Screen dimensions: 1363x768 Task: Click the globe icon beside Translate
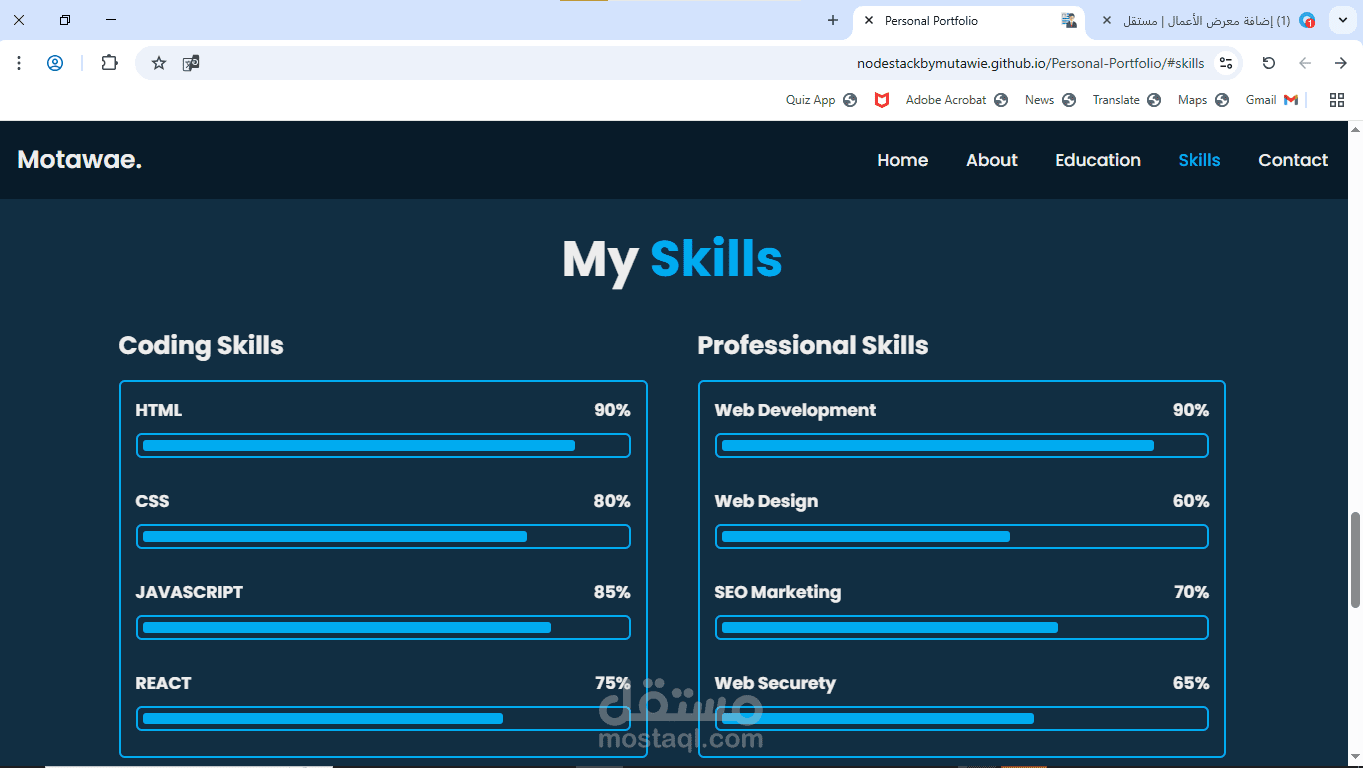1154,100
